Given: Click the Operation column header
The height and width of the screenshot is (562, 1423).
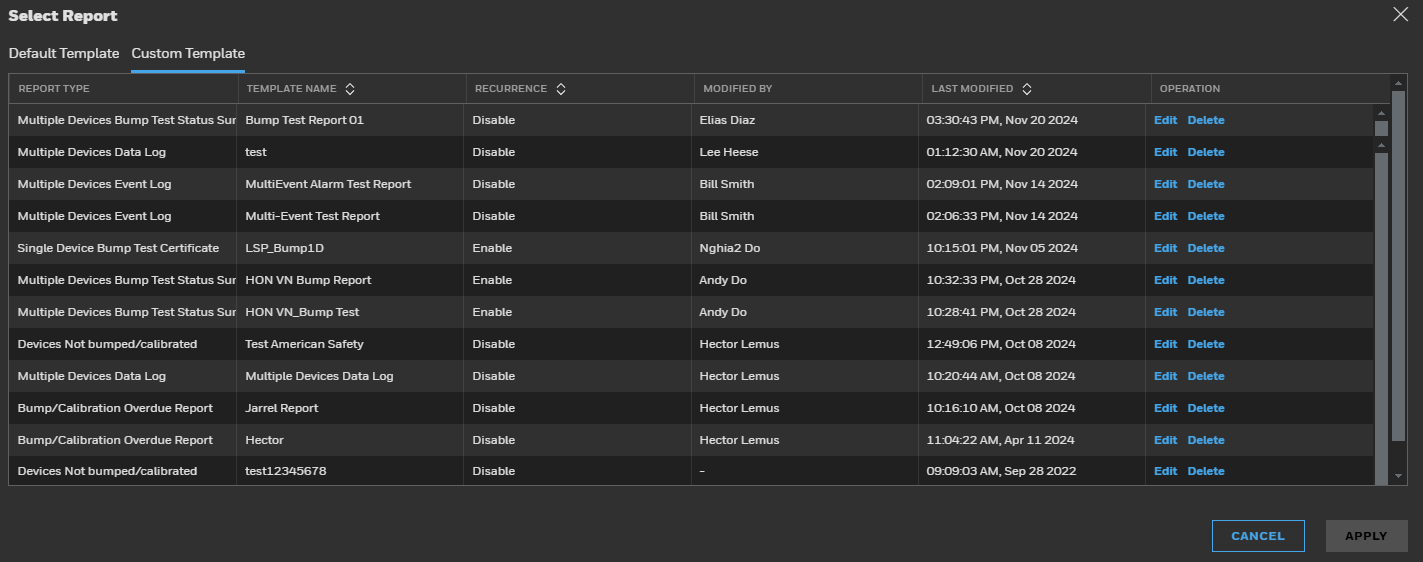Looking at the screenshot, I should pos(1190,89).
